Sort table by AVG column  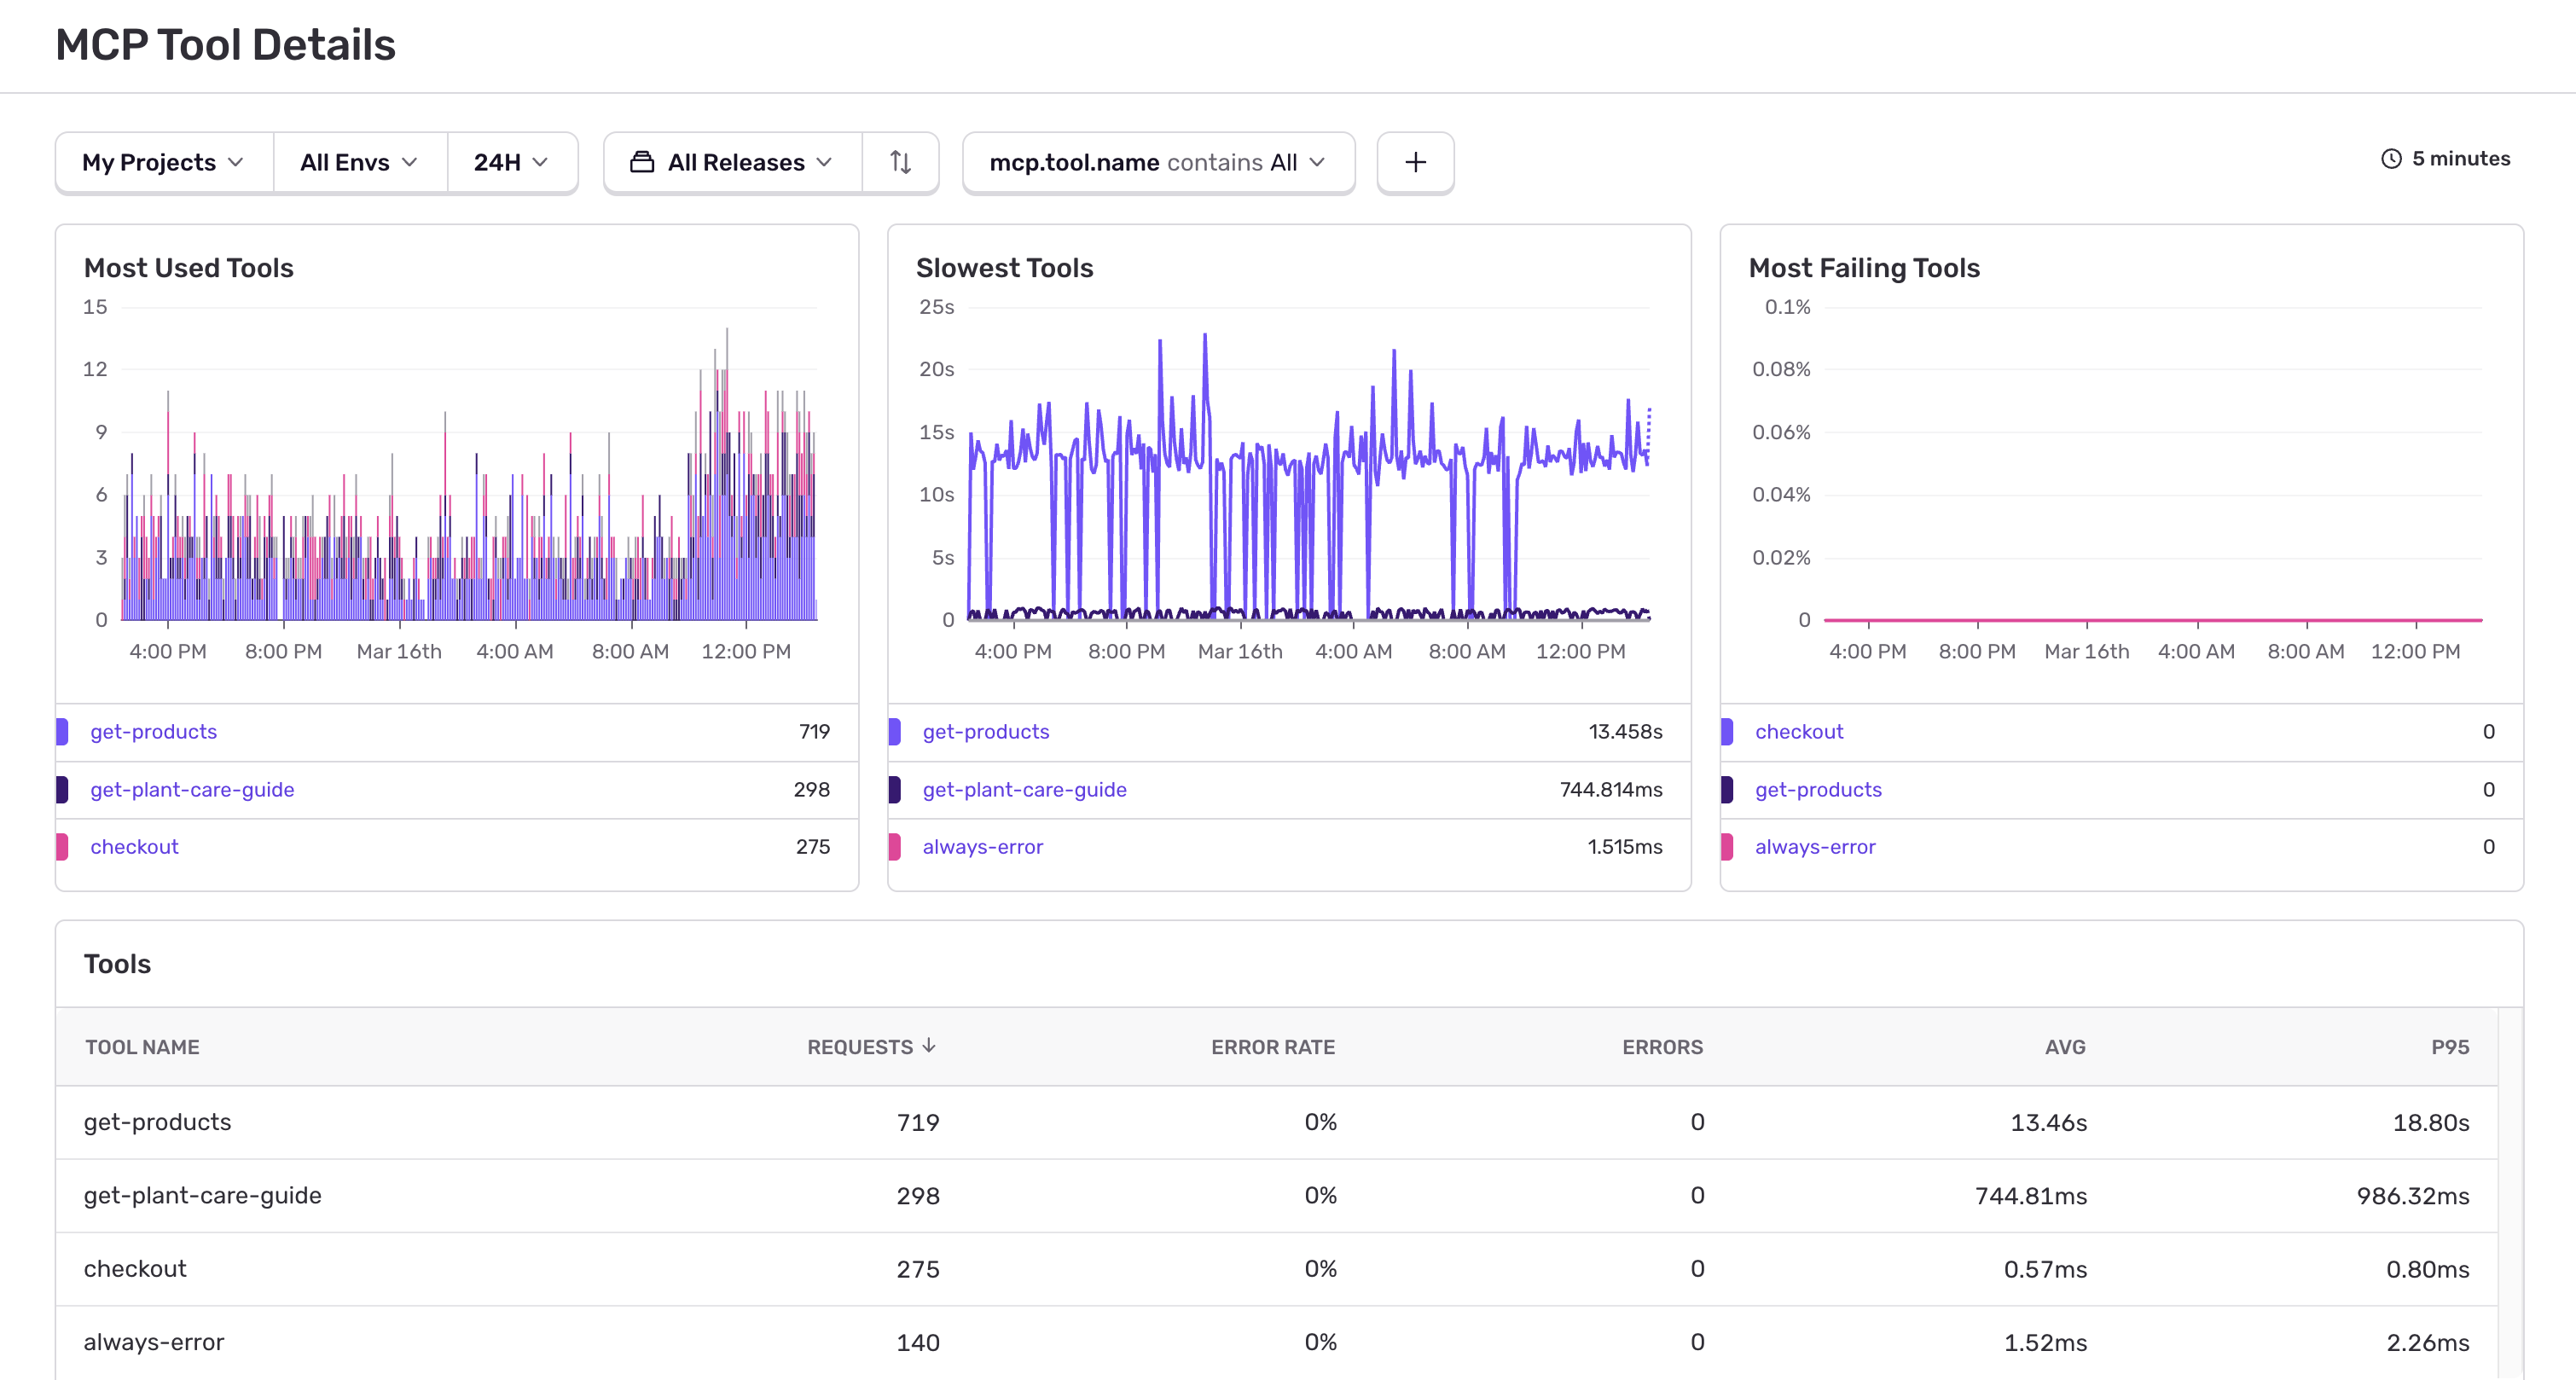point(2065,1047)
